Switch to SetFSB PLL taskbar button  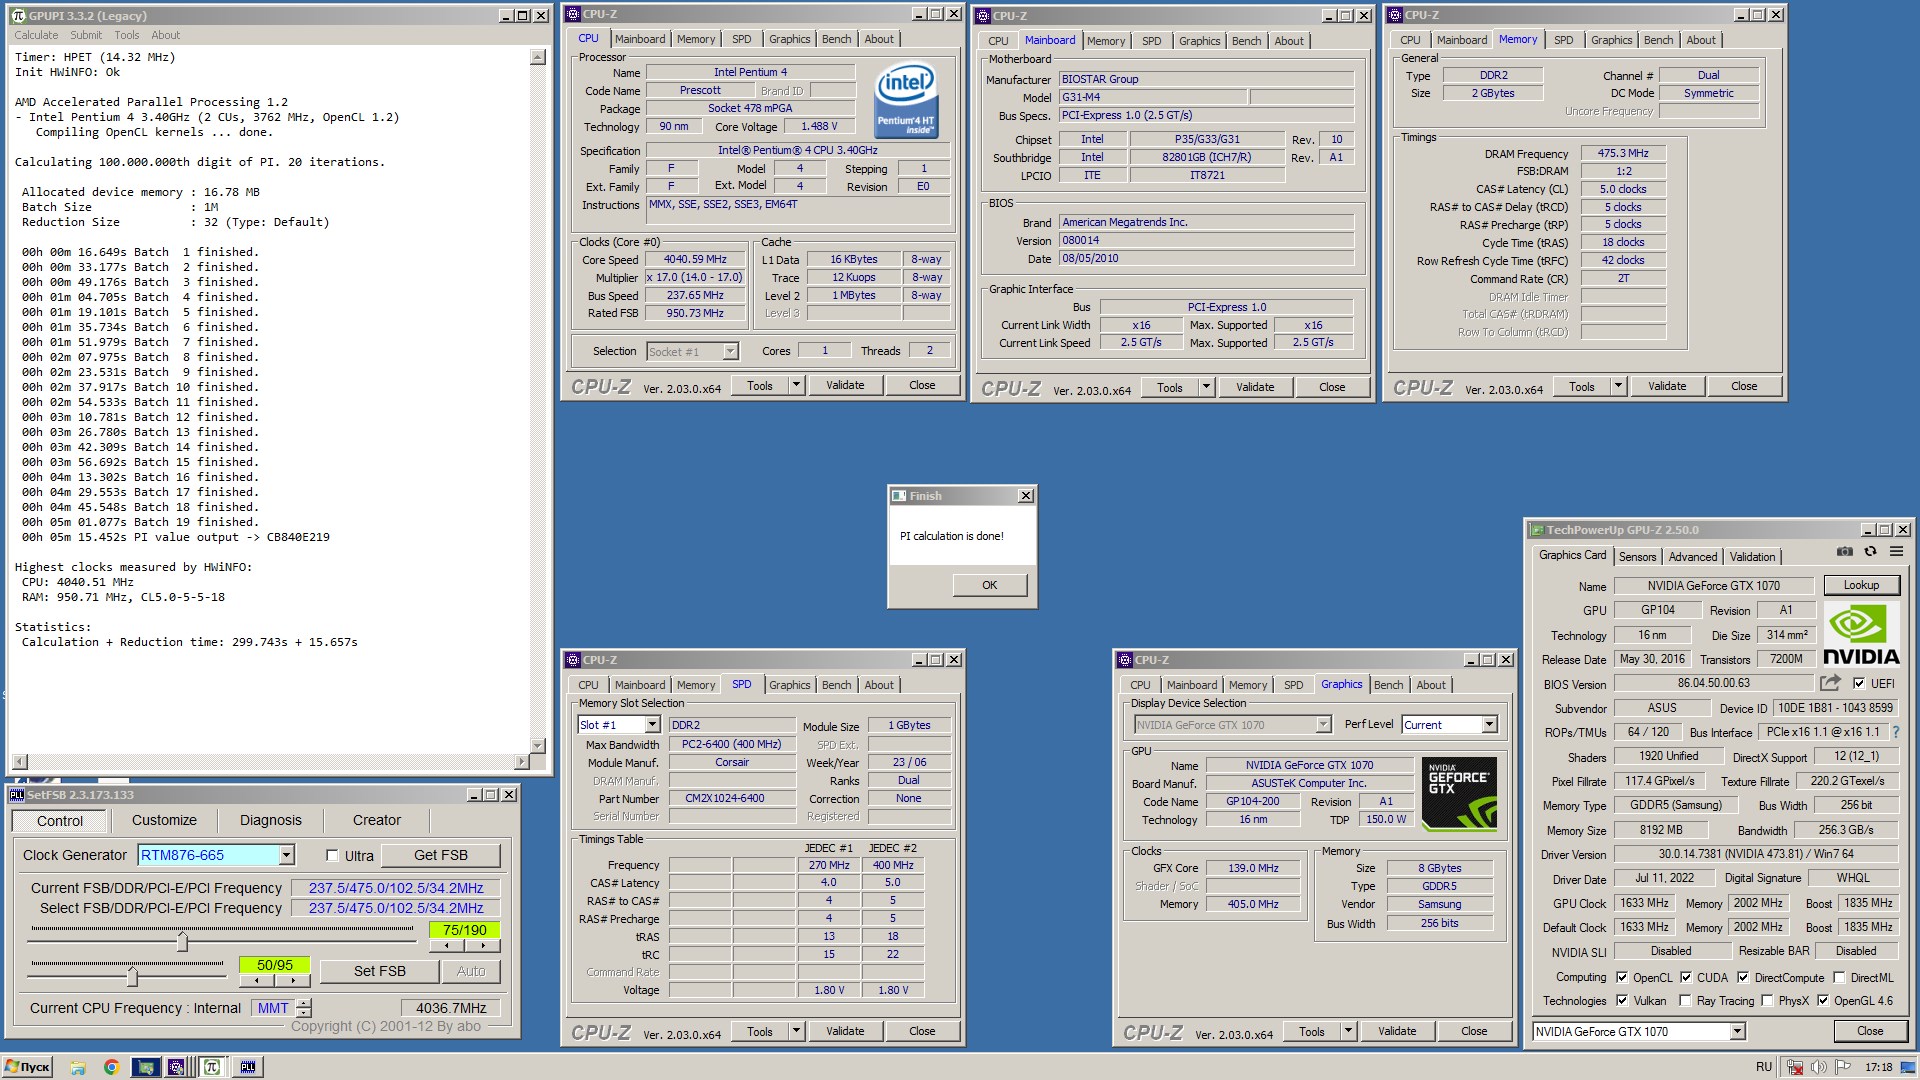pos(247,1067)
